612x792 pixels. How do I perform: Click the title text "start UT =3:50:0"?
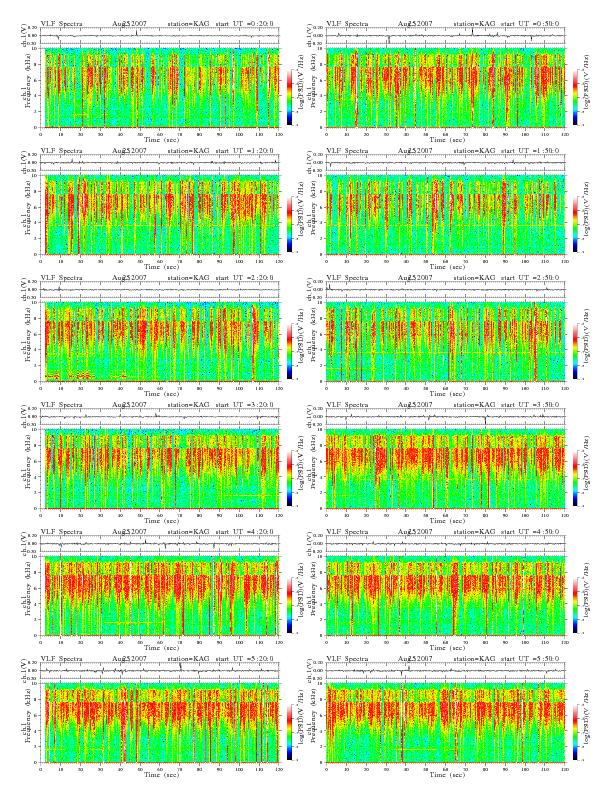click(x=530, y=405)
